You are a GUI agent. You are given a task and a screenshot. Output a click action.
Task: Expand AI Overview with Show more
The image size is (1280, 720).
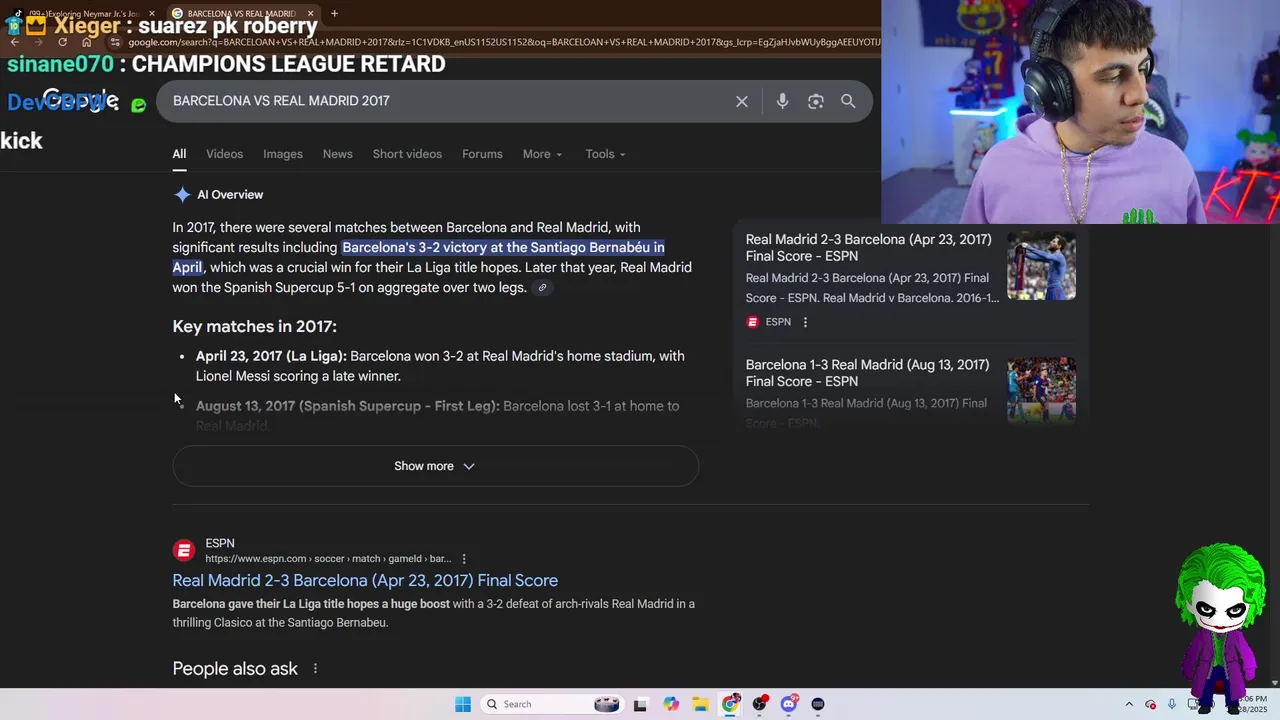point(435,466)
